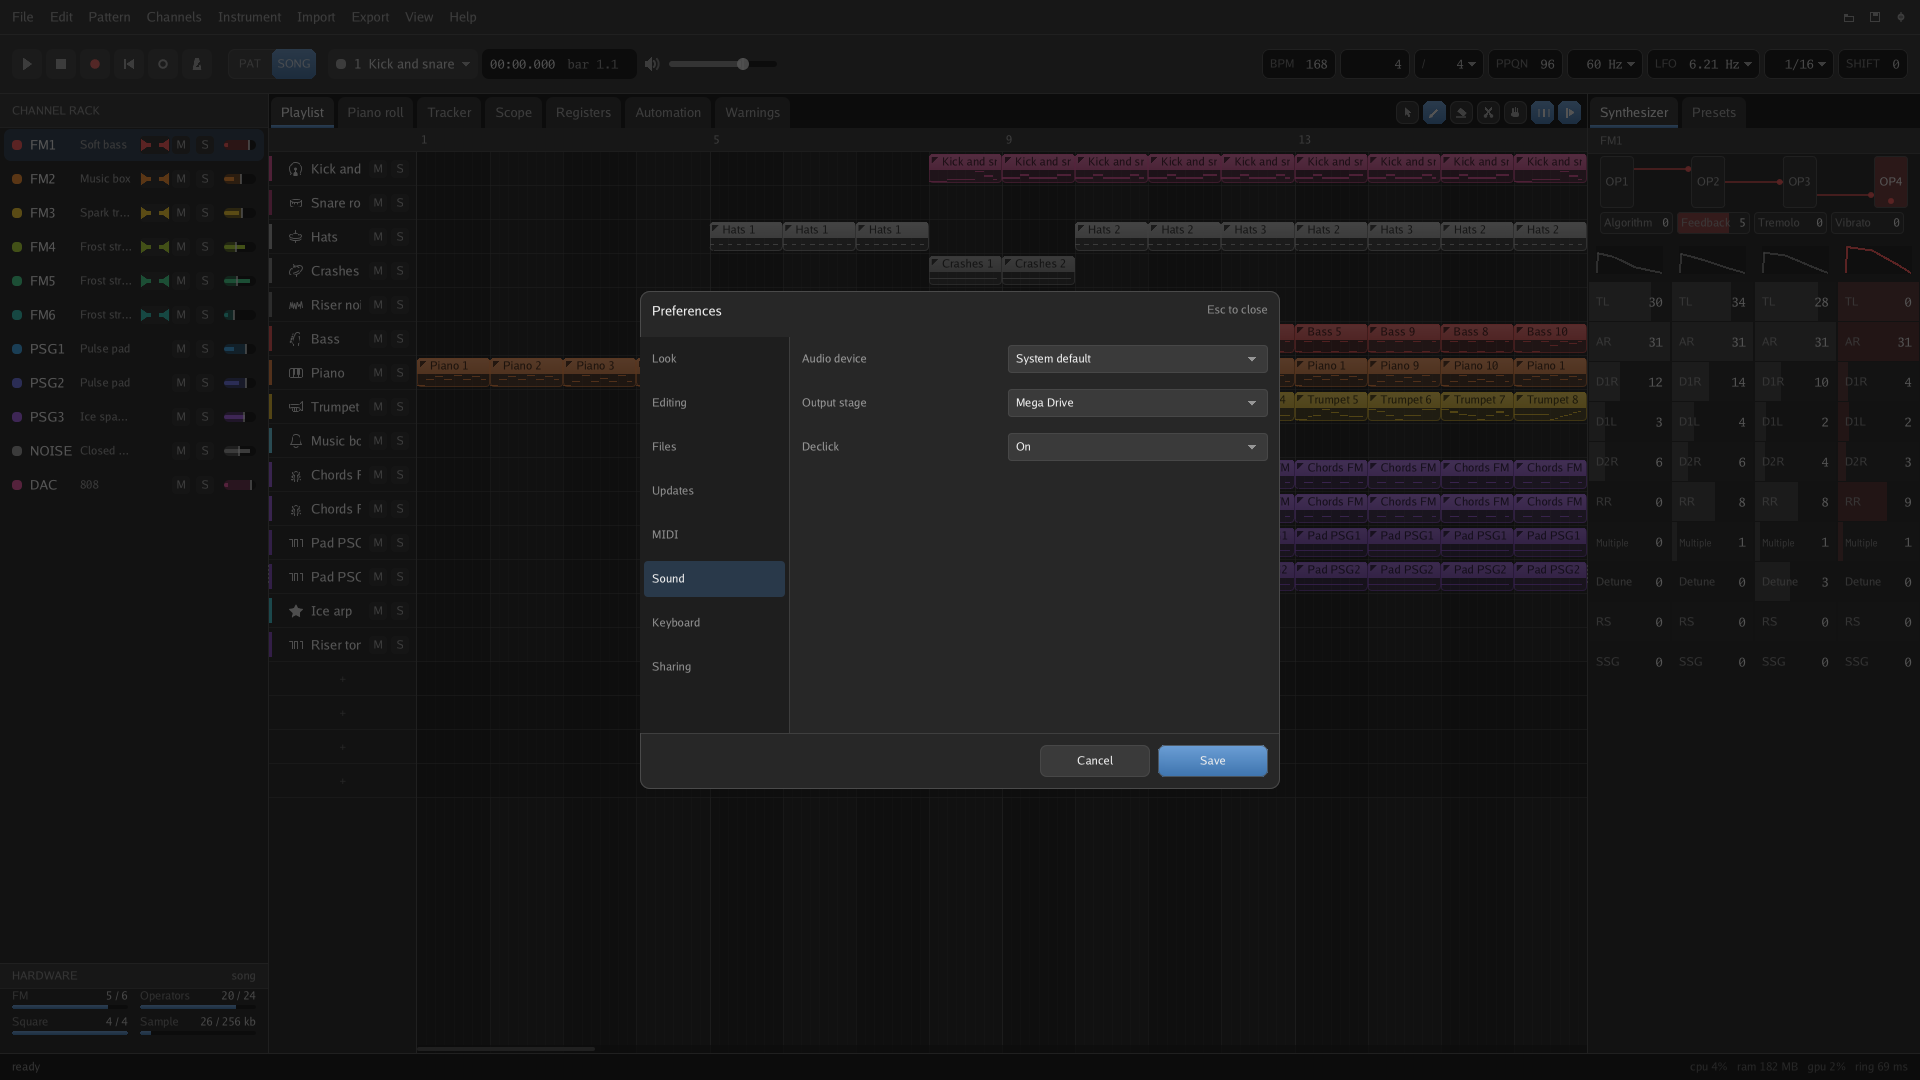The image size is (1920, 1080).
Task: Click the star icon on Ice arp track
Action: pyautogui.click(x=296, y=611)
